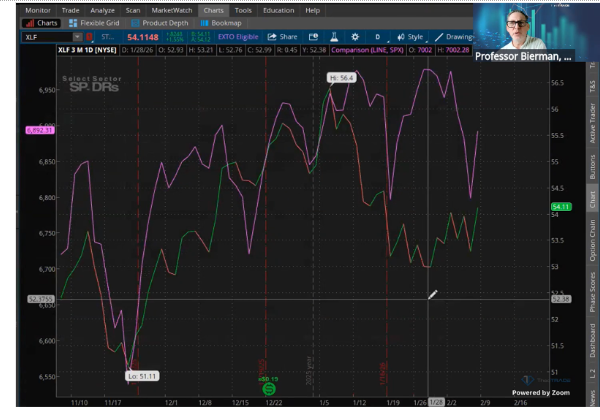The image size is (600, 420).
Task: Click the 2/16 date axis label
Action: [x=520, y=403]
